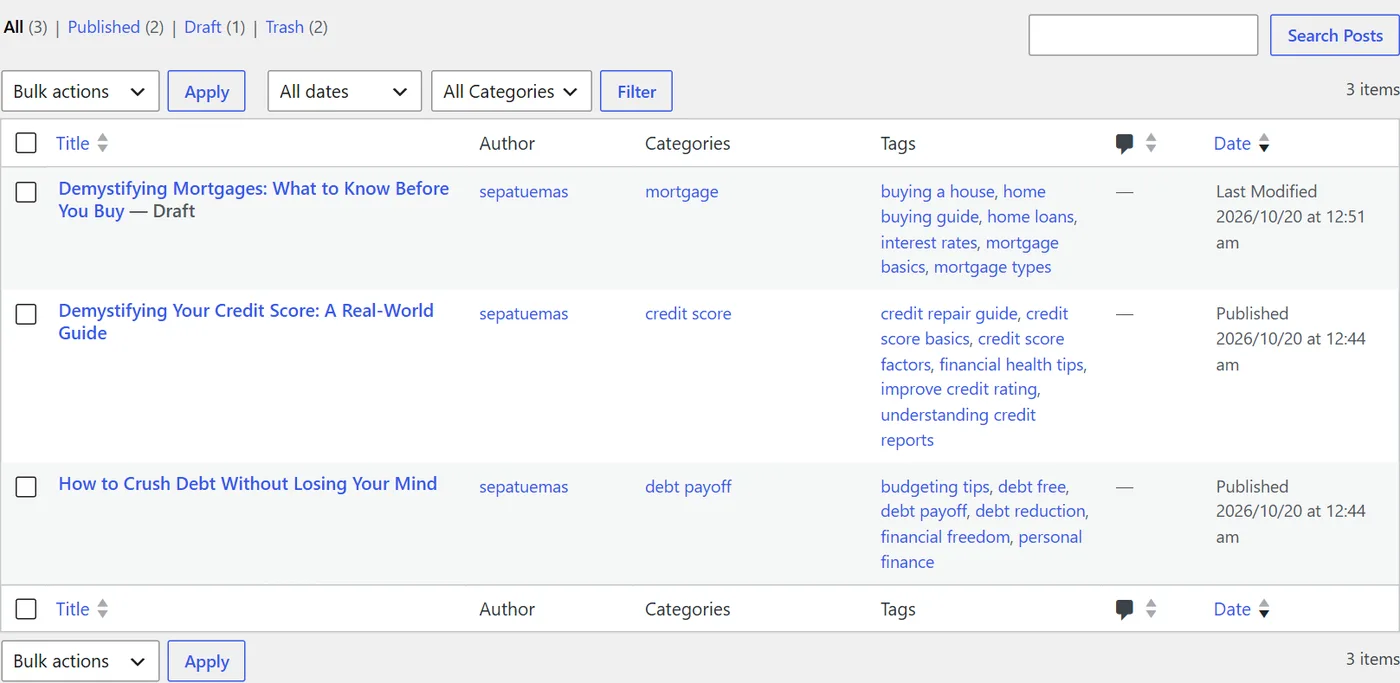Click the 'credit score basics' tag

coord(972,327)
